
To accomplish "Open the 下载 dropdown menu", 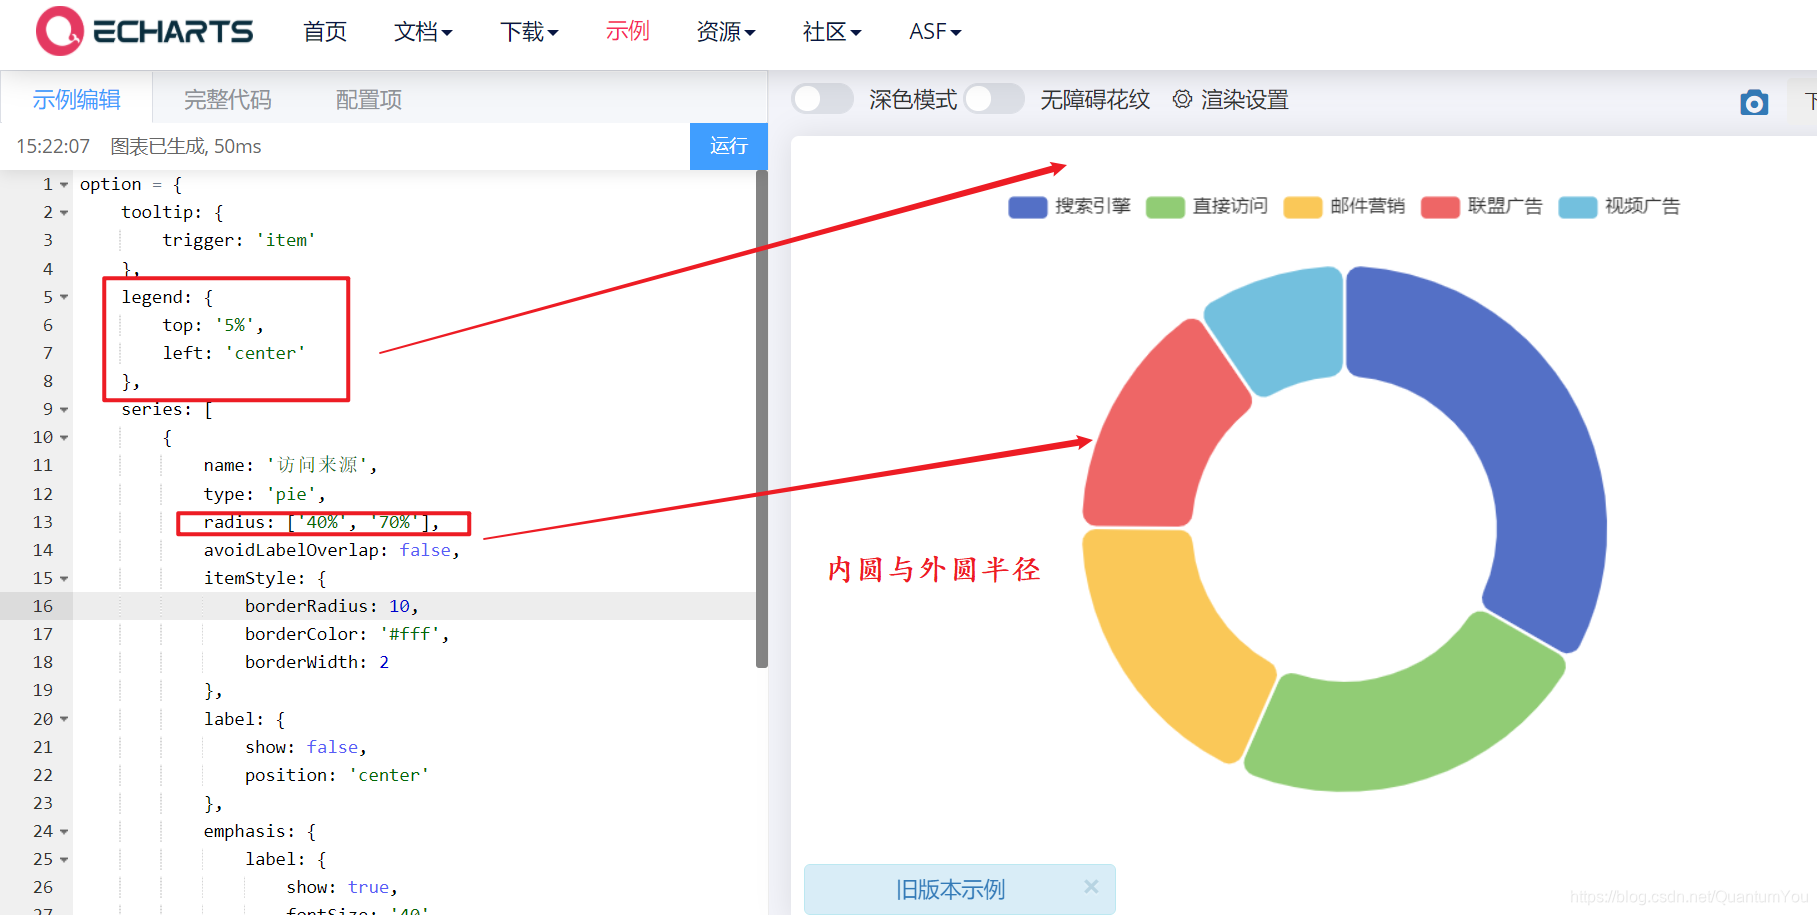I will [x=529, y=32].
